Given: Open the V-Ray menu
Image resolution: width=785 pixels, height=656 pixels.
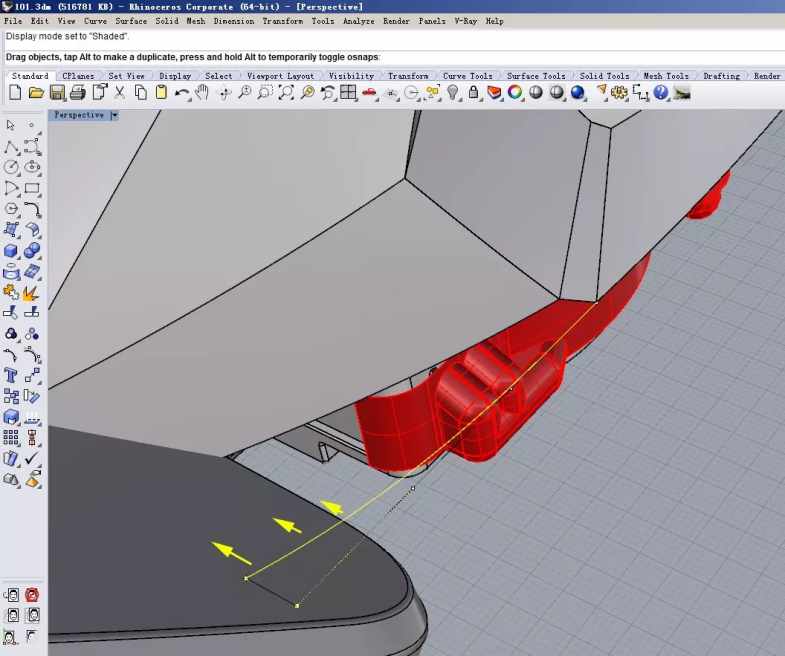Looking at the screenshot, I should coord(465,21).
